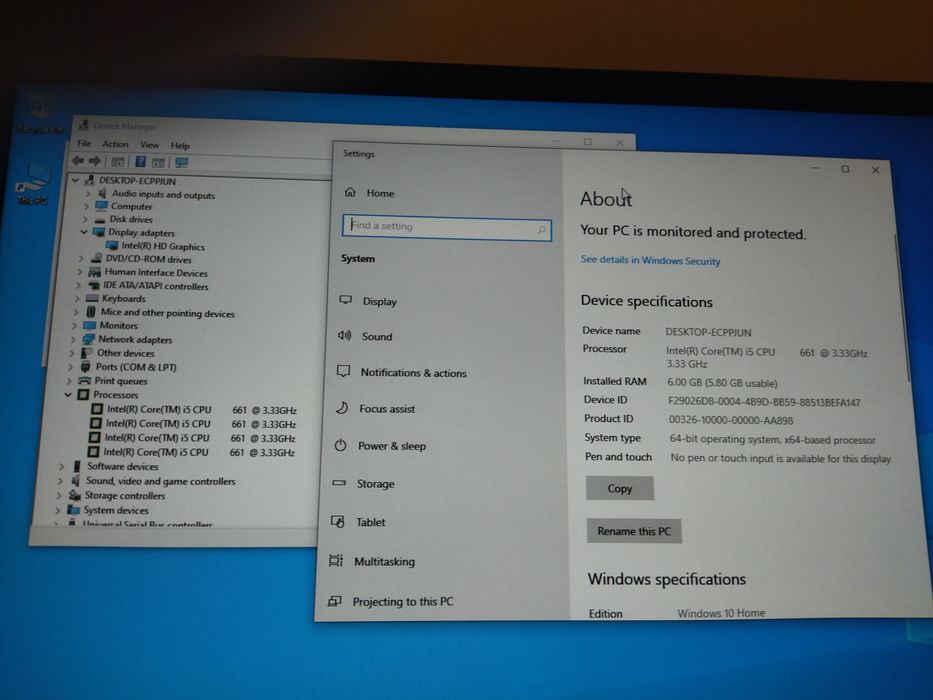Select Software devices category
Viewport: 933px width, 700px height.
123,466
